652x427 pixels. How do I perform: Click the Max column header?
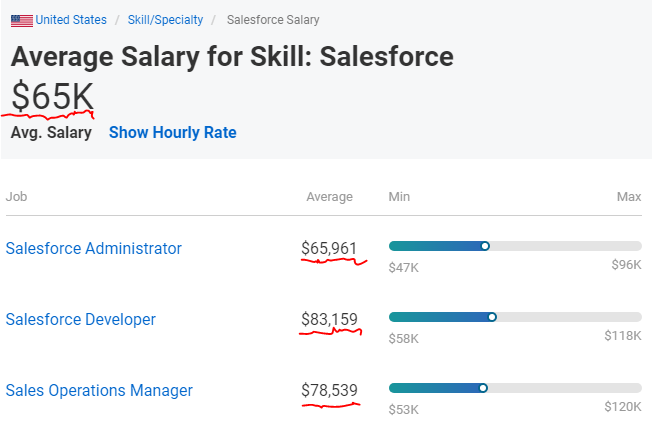(629, 196)
